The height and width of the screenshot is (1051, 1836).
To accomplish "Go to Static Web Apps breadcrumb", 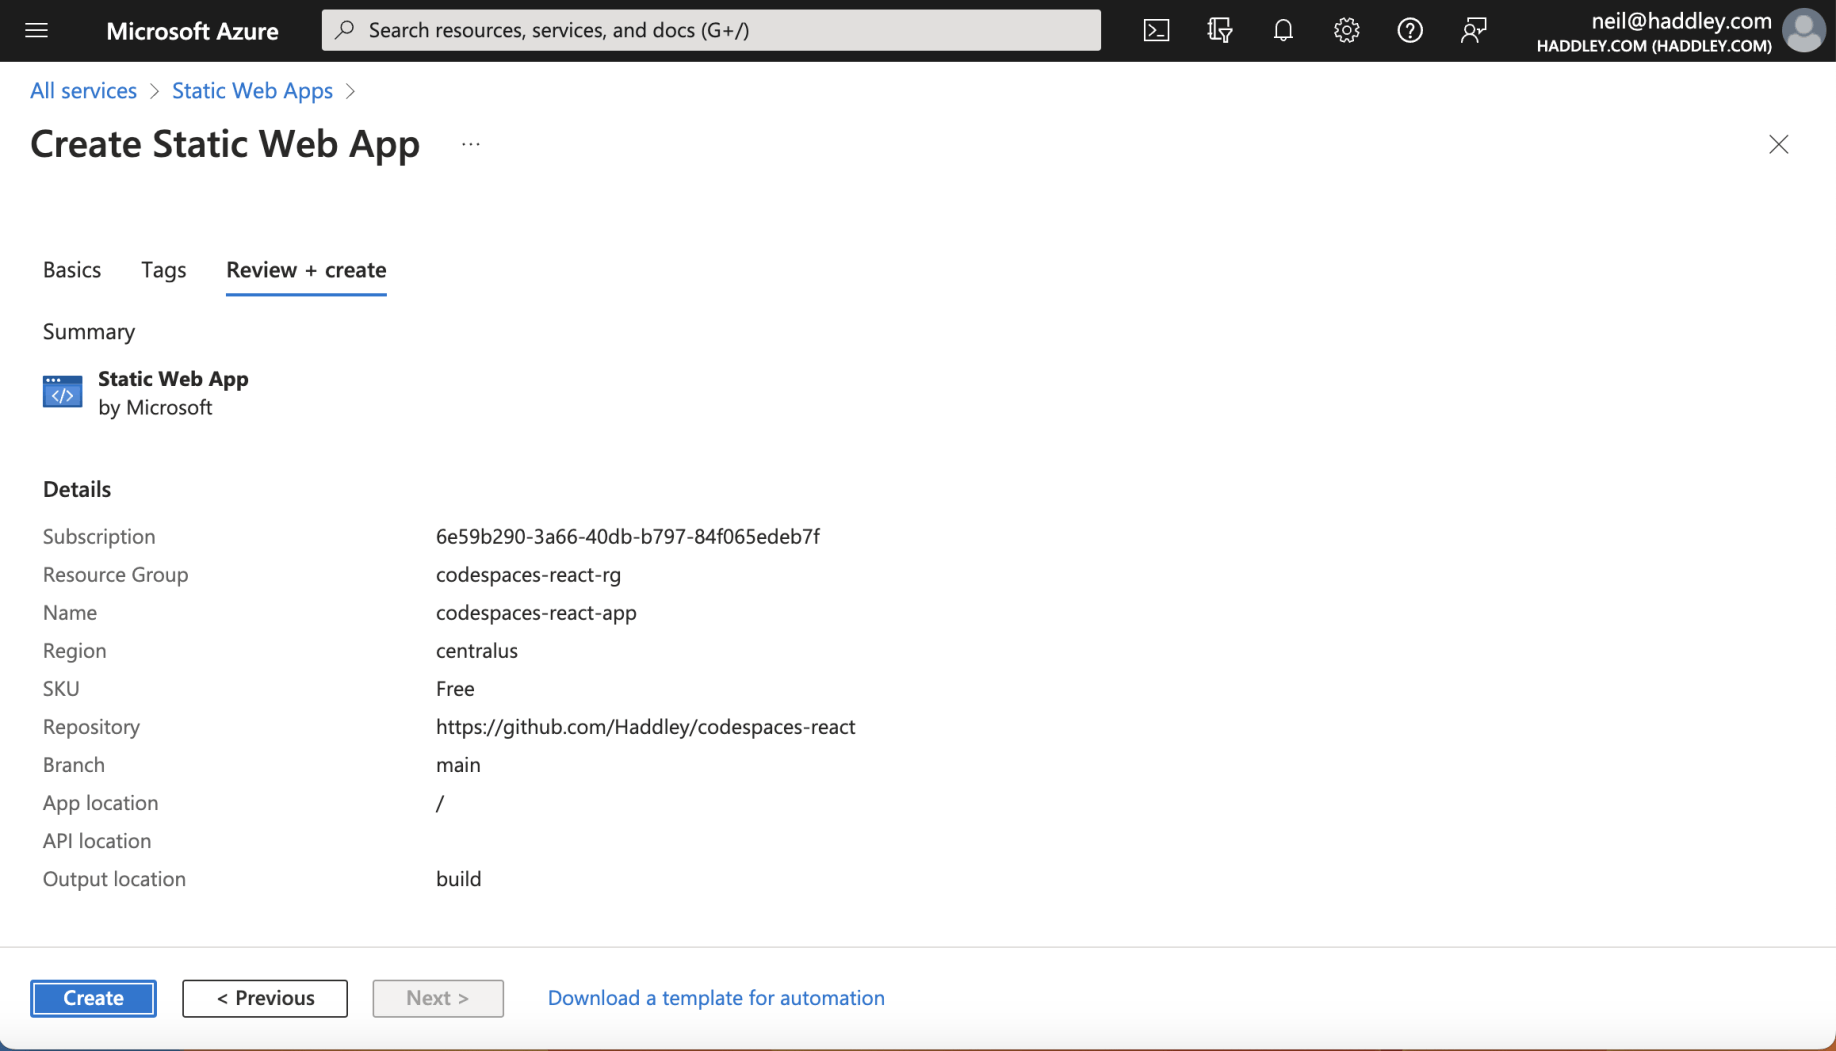I will (252, 91).
